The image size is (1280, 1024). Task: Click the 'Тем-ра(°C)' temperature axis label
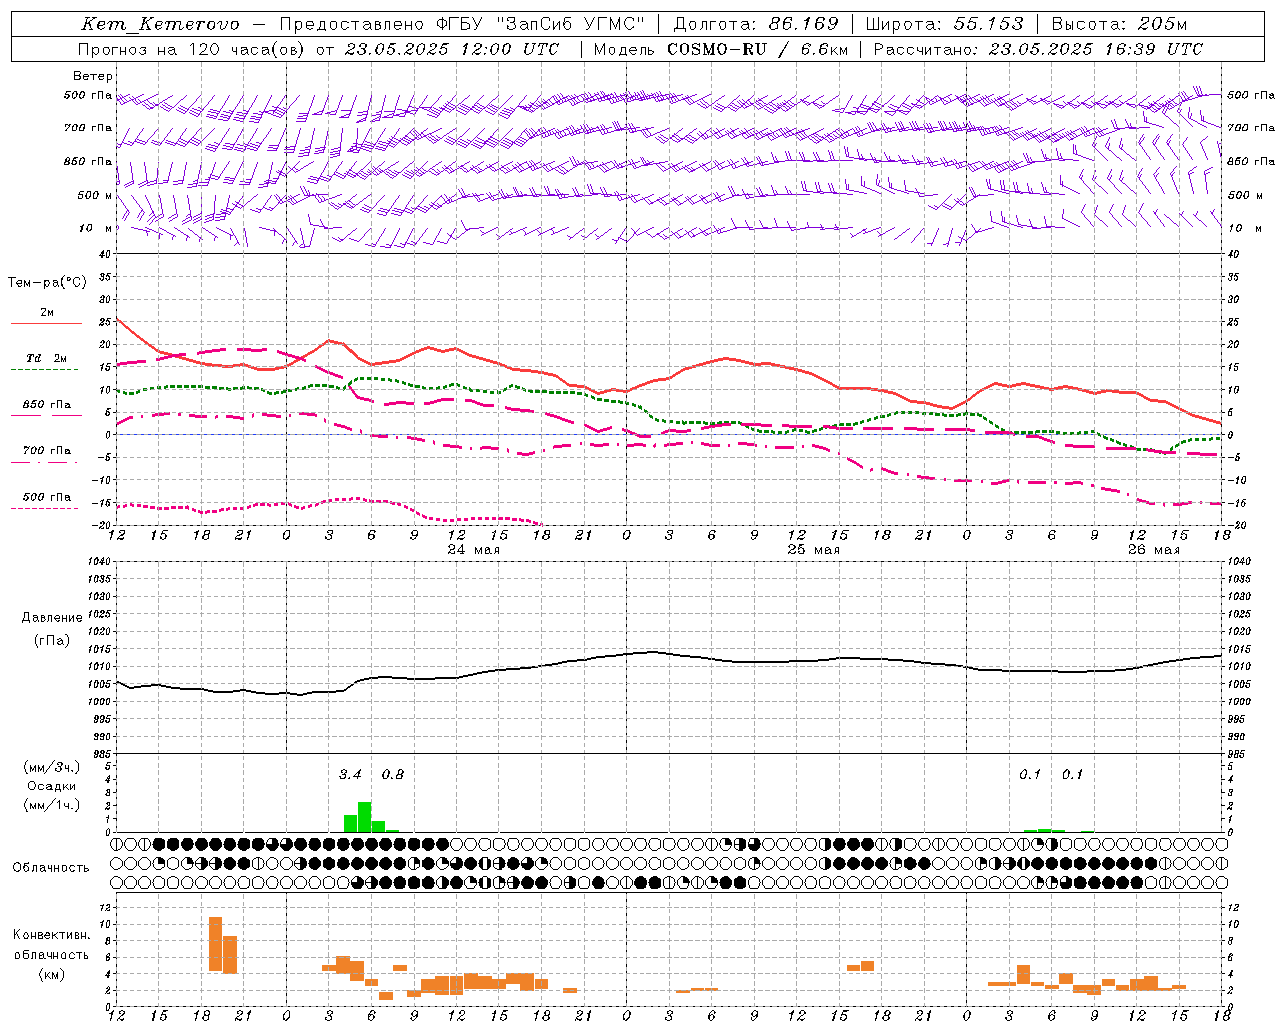pyautogui.click(x=47, y=283)
